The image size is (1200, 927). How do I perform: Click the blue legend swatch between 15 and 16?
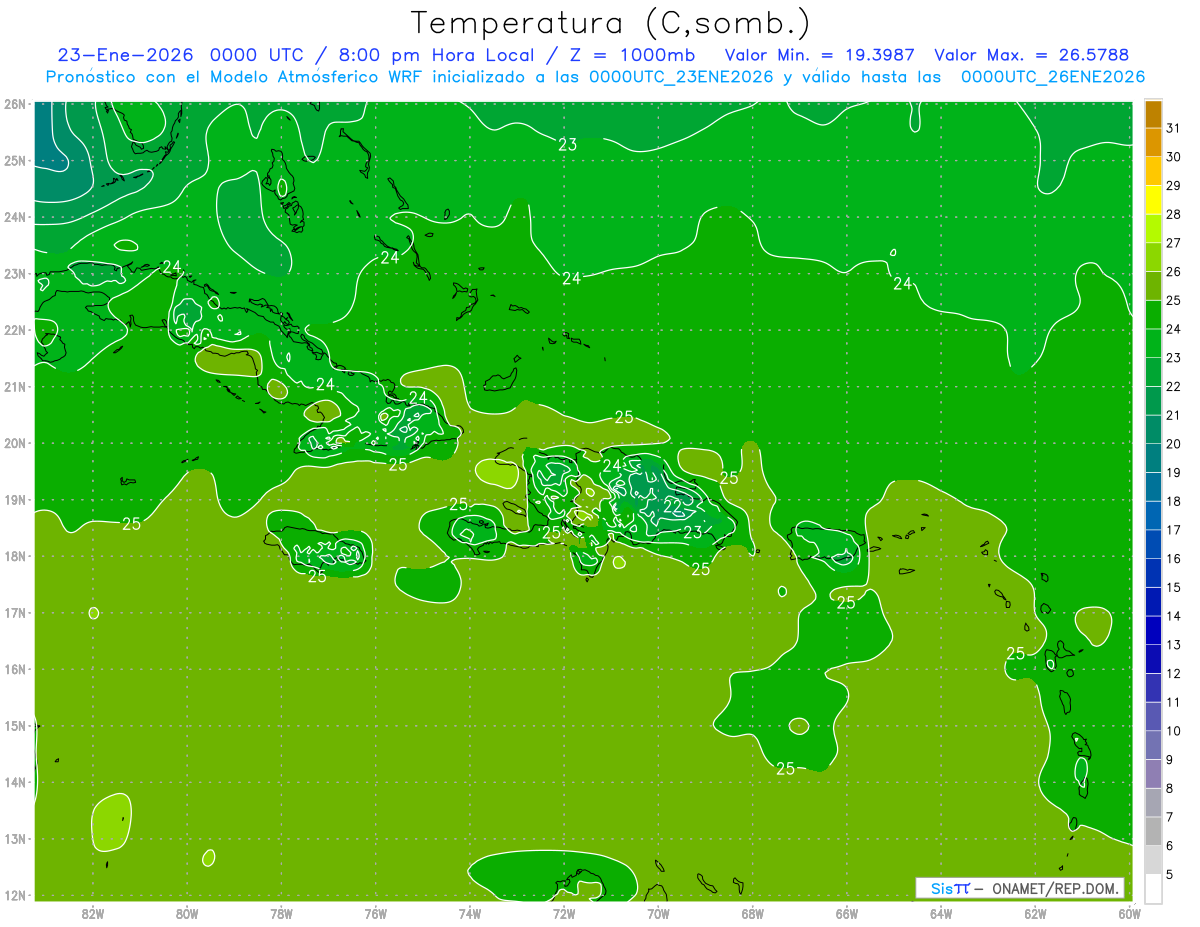point(1153,573)
